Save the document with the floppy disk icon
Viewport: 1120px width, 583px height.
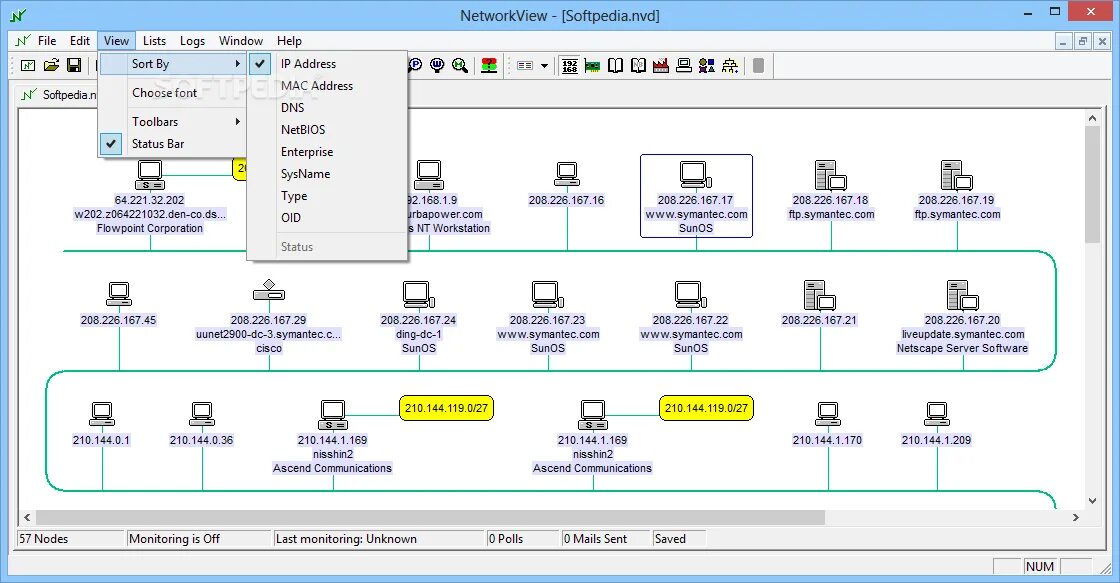74,66
